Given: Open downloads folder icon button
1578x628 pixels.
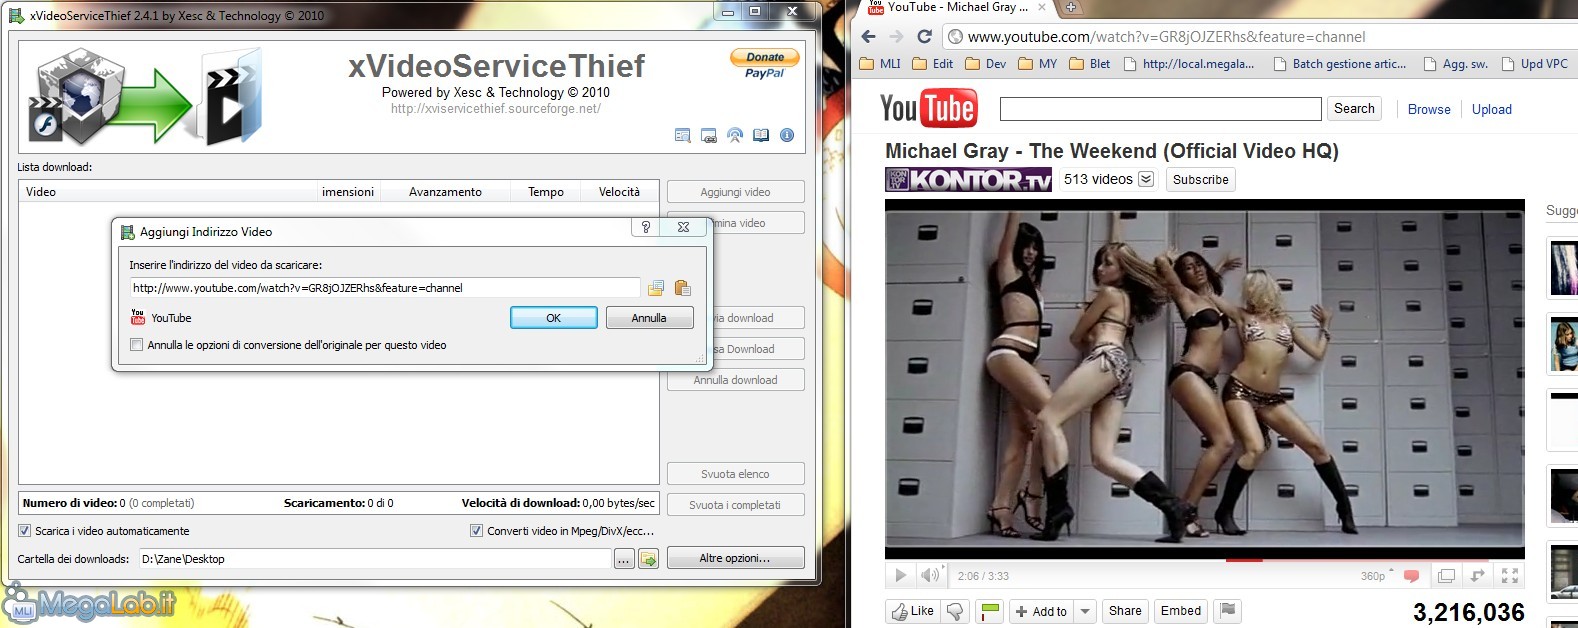Looking at the screenshot, I should pyautogui.click(x=649, y=559).
